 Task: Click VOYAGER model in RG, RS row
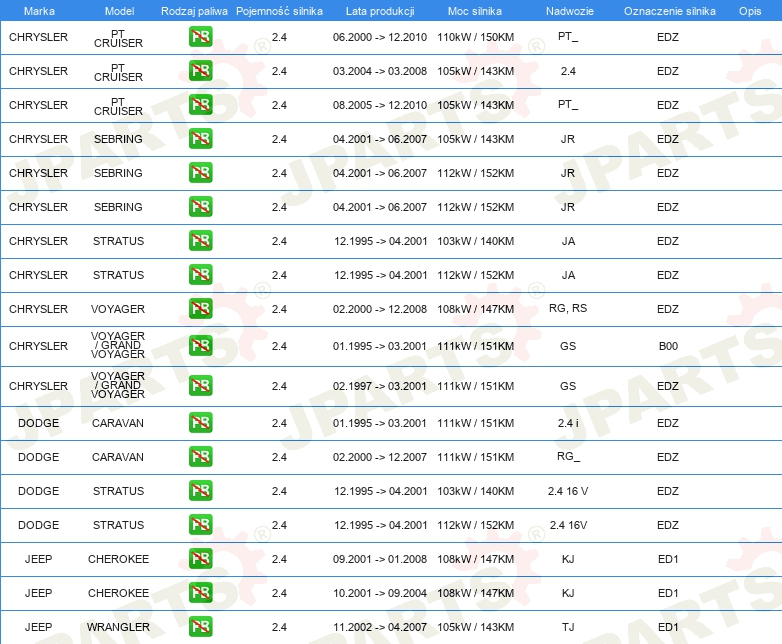pyautogui.click(x=118, y=309)
